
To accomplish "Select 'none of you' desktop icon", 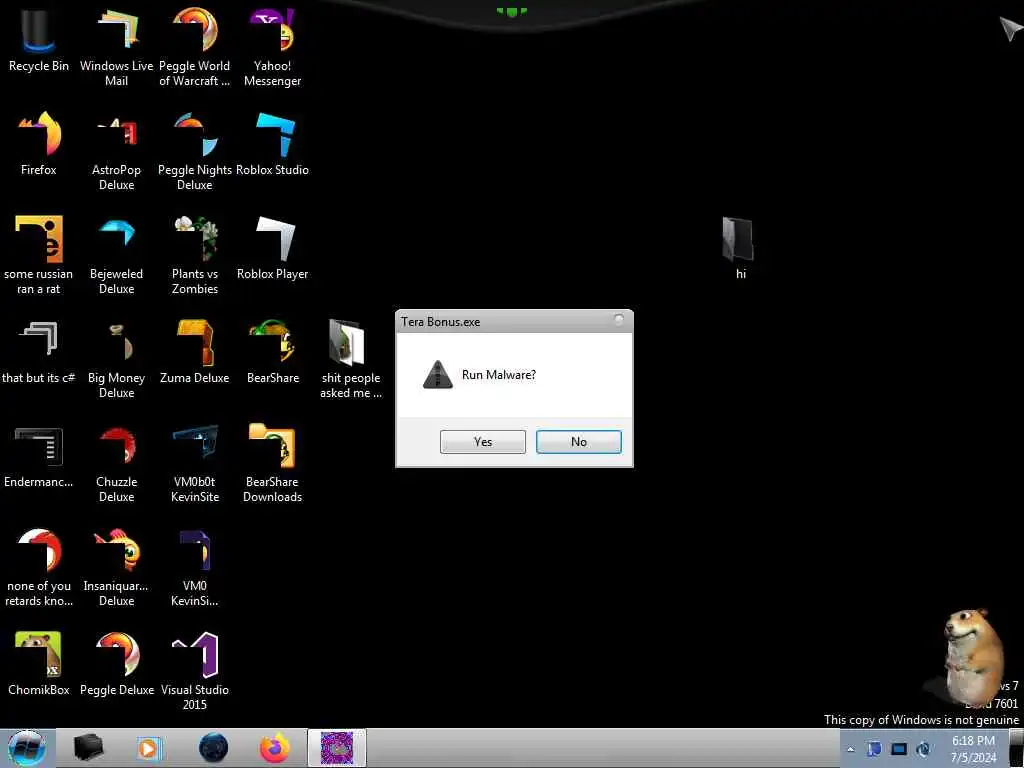I will tap(39, 568).
